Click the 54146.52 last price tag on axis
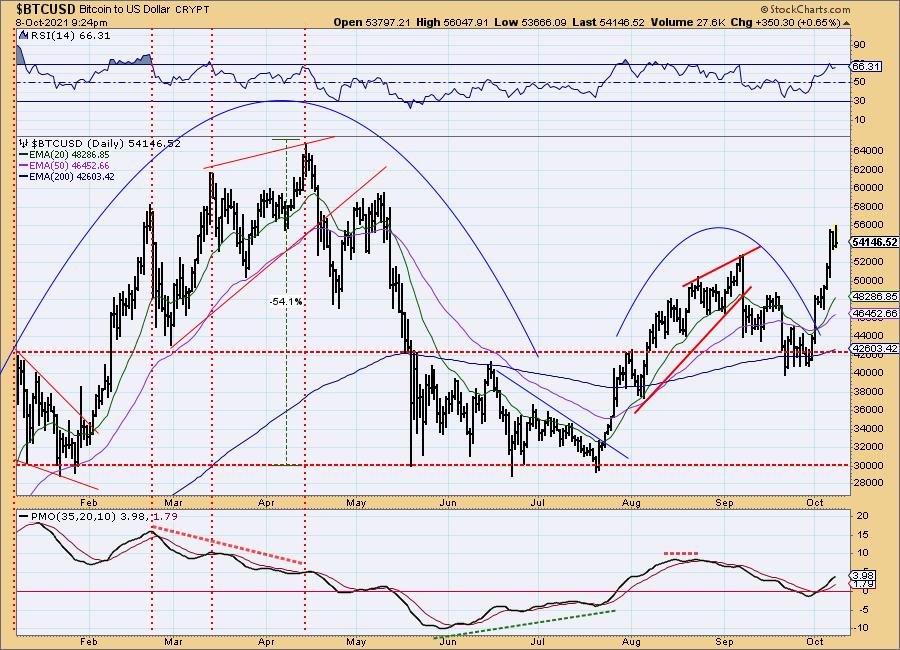 (x=874, y=242)
